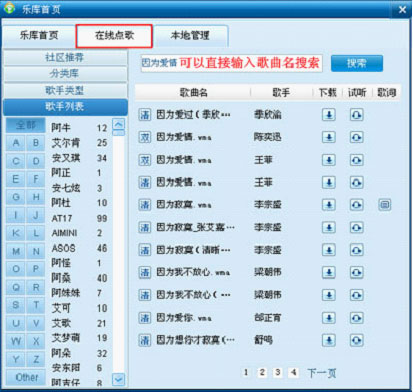This screenshot has height=392, width=413.
Task: Sort by 歌手 column header
Action: pyautogui.click(x=281, y=92)
